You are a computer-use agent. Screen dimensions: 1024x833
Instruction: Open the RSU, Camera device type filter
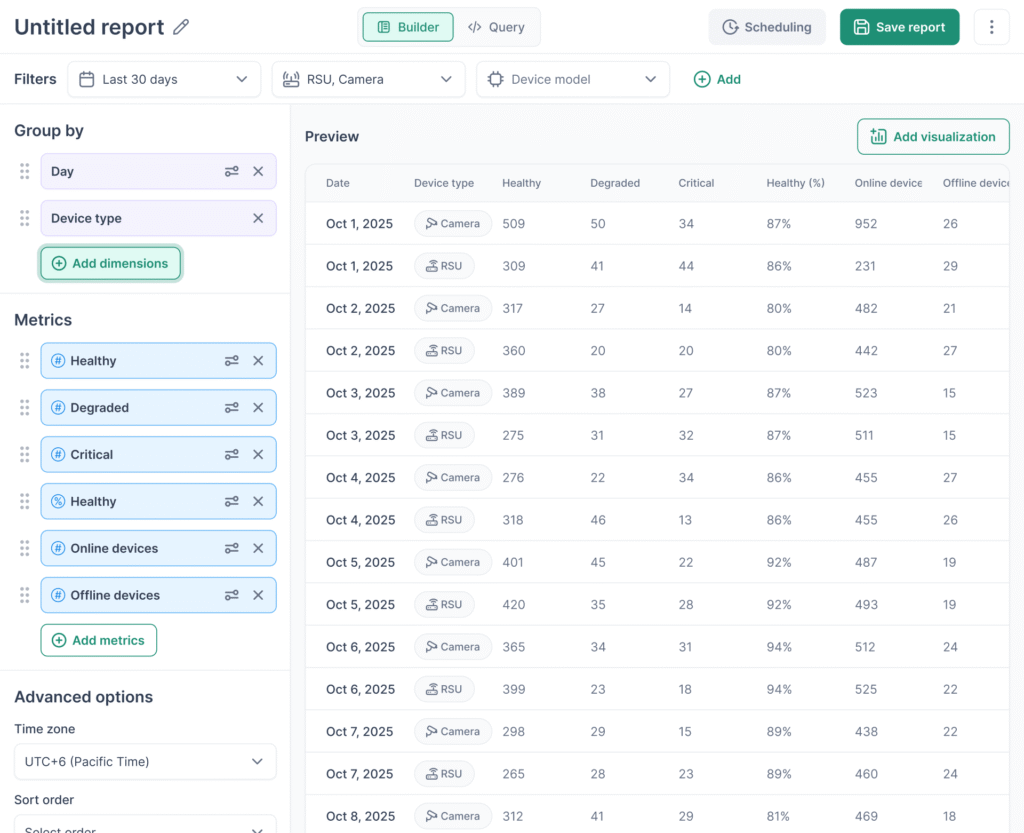click(x=368, y=79)
